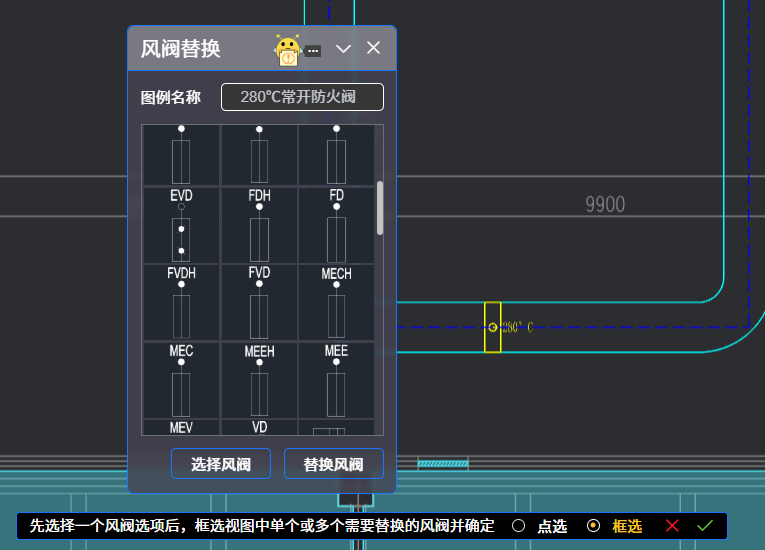Collapse the 风阀替换 panel with the chevron

pos(343,49)
